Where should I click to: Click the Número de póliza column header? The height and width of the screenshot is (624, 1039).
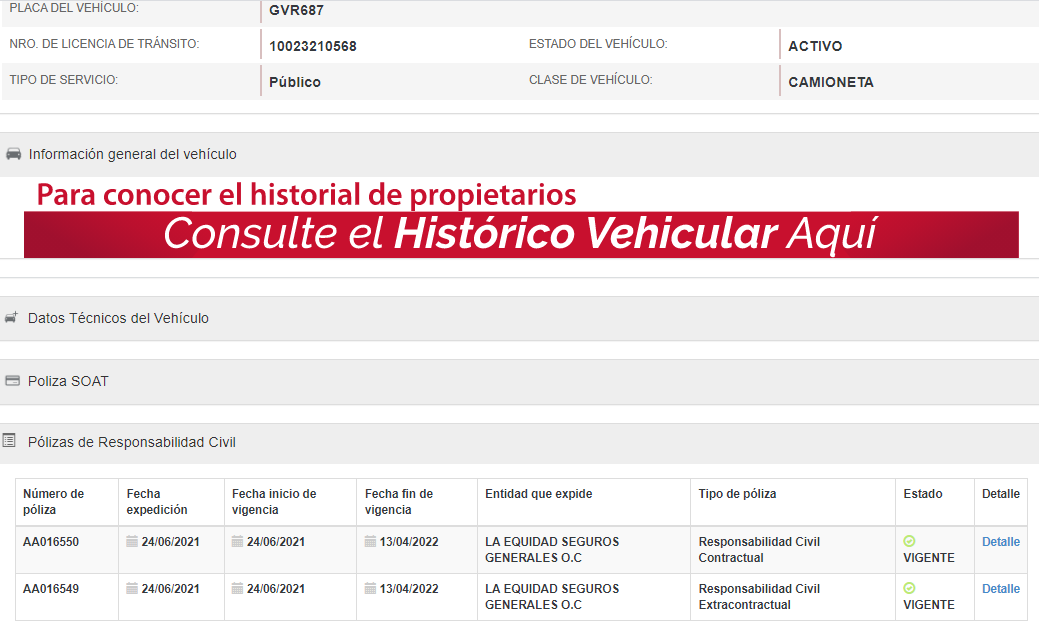pyautogui.click(x=54, y=502)
